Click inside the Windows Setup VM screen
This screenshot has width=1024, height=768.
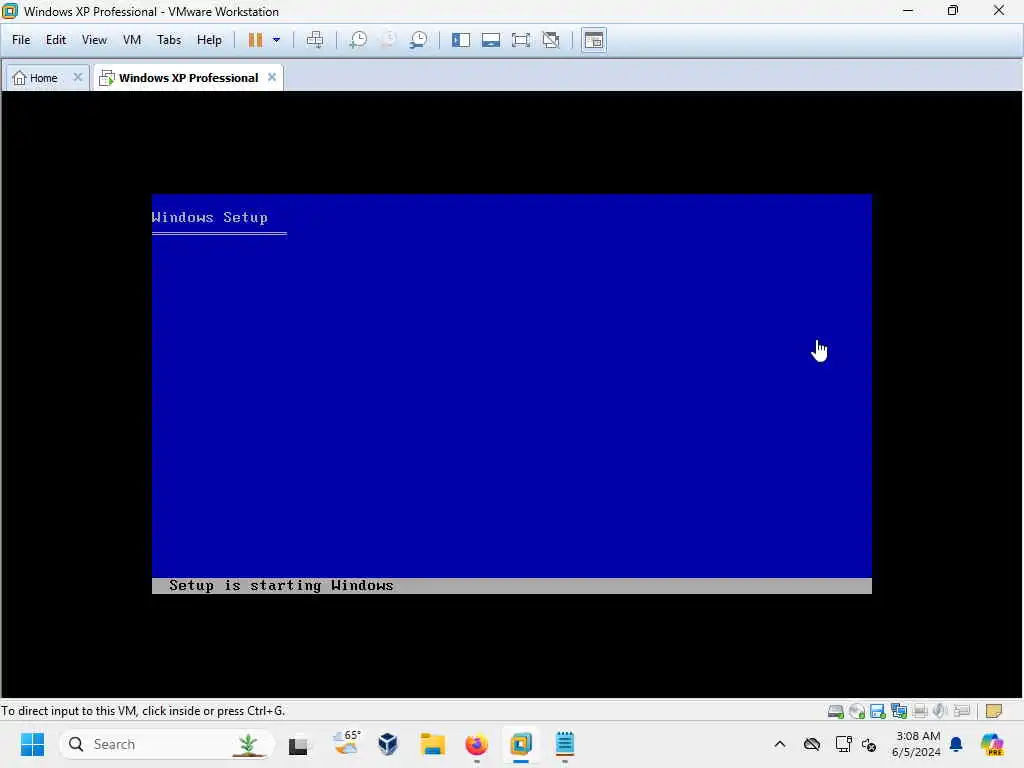(511, 394)
